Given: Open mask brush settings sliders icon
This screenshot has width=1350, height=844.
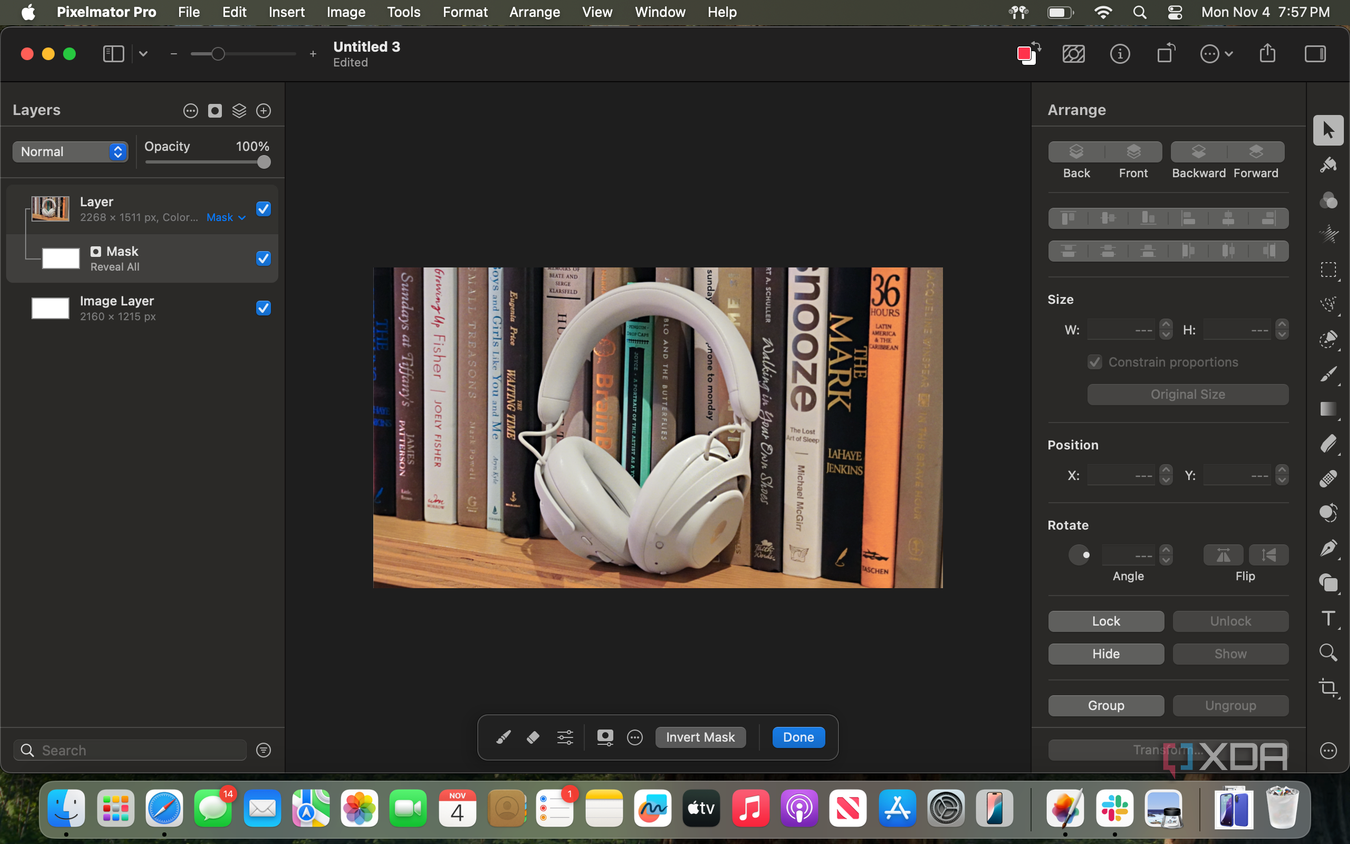Looking at the screenshot, I should click(565, 737).
